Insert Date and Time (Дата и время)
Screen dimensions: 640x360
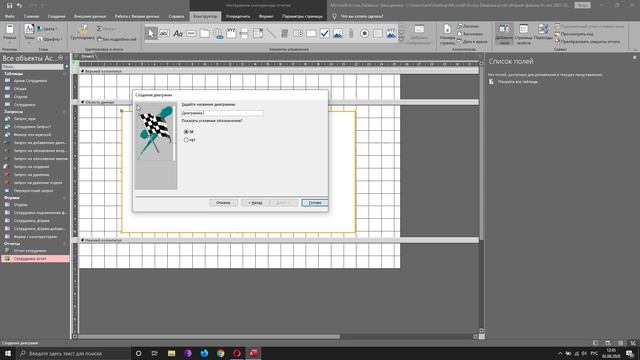click(x=472, y=42)
